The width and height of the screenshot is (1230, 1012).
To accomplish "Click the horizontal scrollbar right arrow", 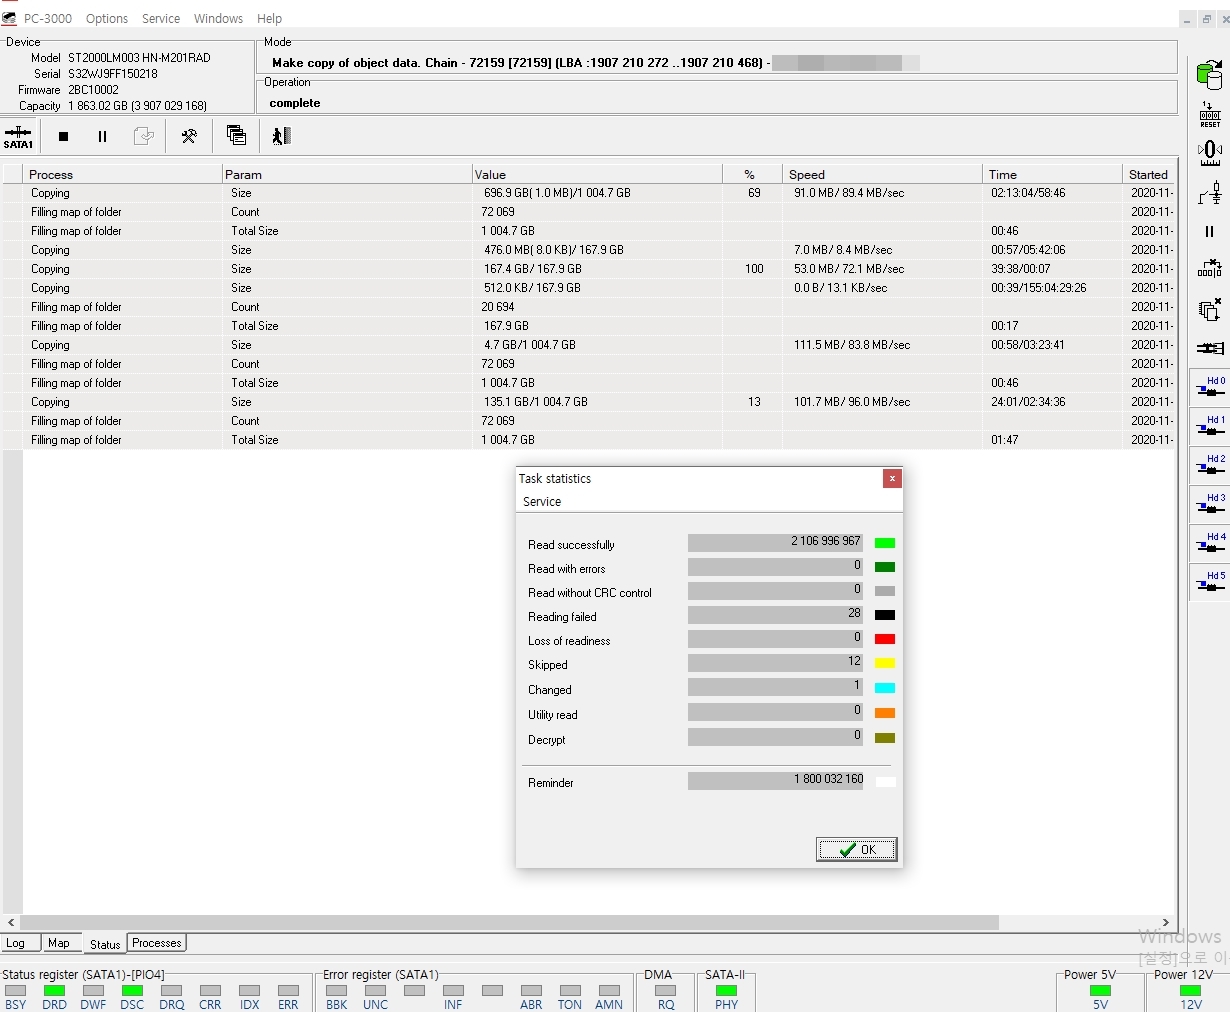I will click(1165, 922).
